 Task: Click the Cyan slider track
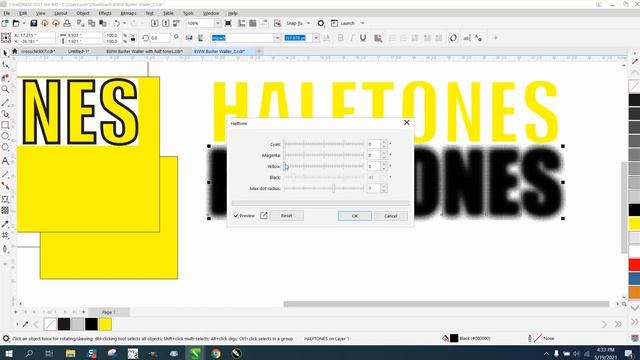(x=324, y=144)
